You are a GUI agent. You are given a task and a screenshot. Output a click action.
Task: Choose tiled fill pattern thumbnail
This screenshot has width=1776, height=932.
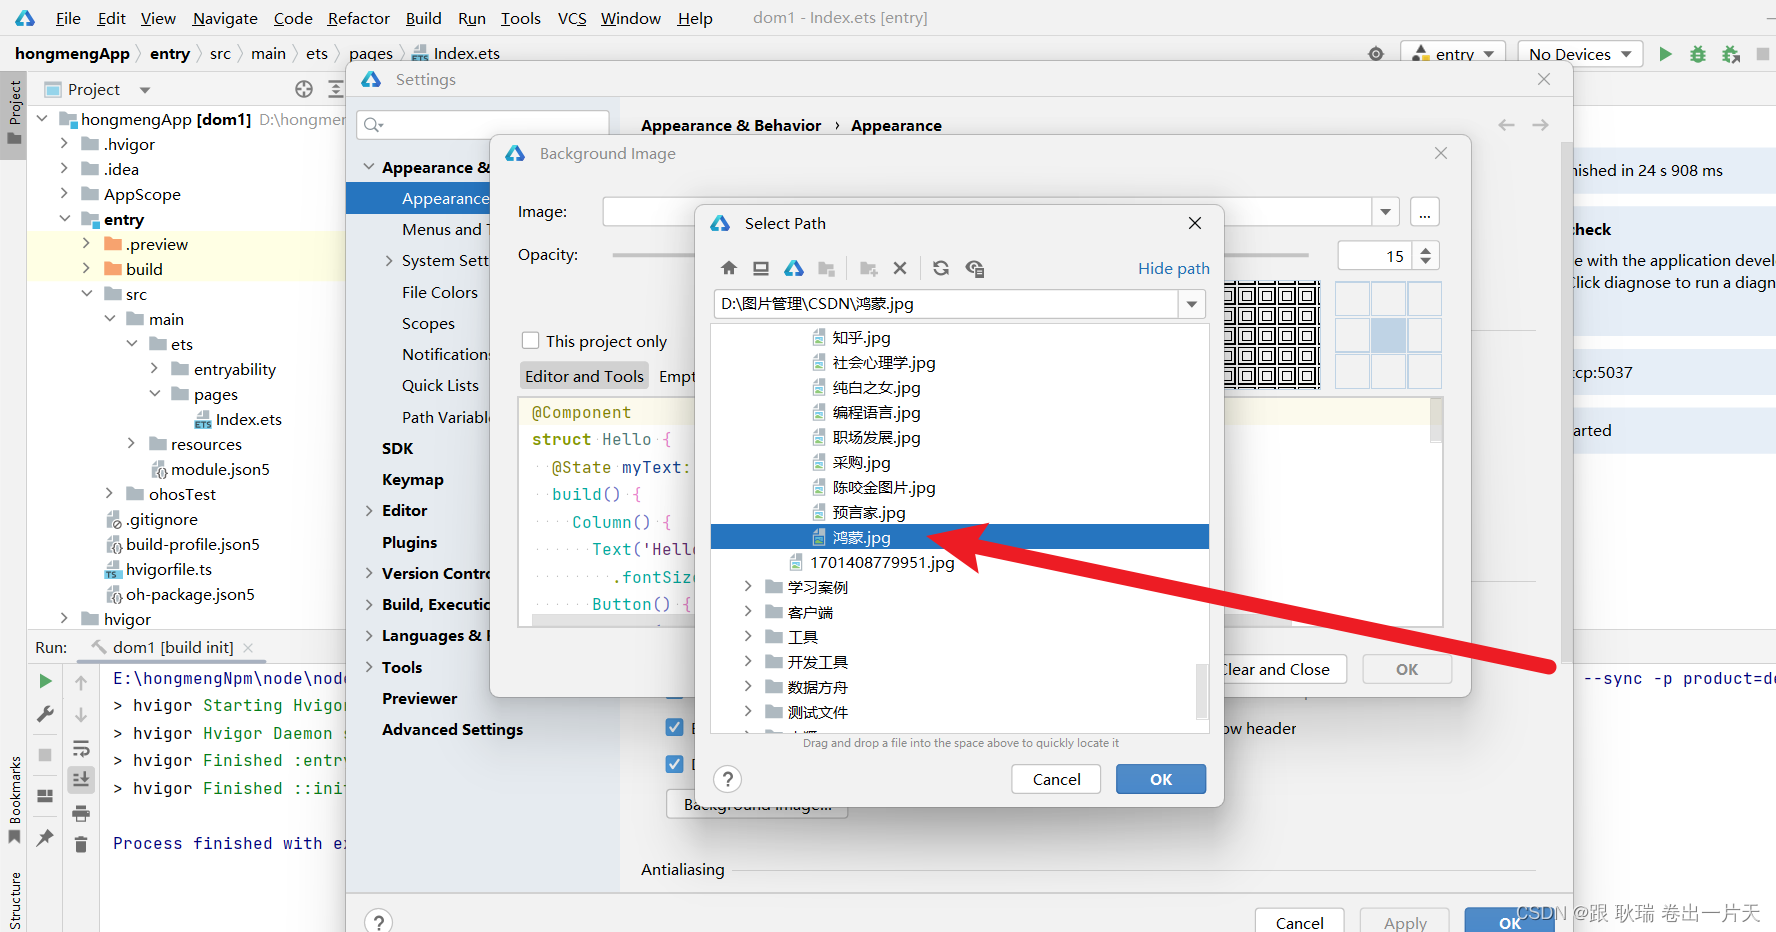pos(1272,335)
